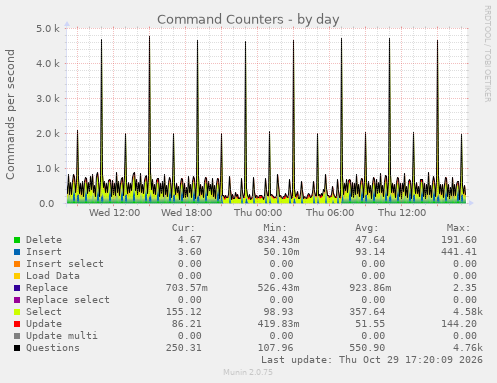497x383 pixels.
Task: Click the dark blue Replace legend swatch
Action: click(x=17, y=288)
